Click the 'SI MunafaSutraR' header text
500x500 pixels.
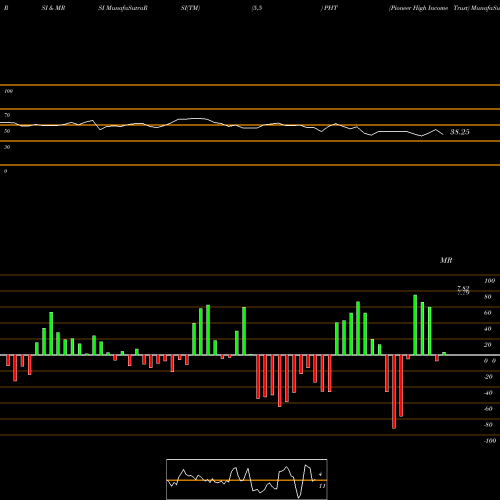click(123, 8)
